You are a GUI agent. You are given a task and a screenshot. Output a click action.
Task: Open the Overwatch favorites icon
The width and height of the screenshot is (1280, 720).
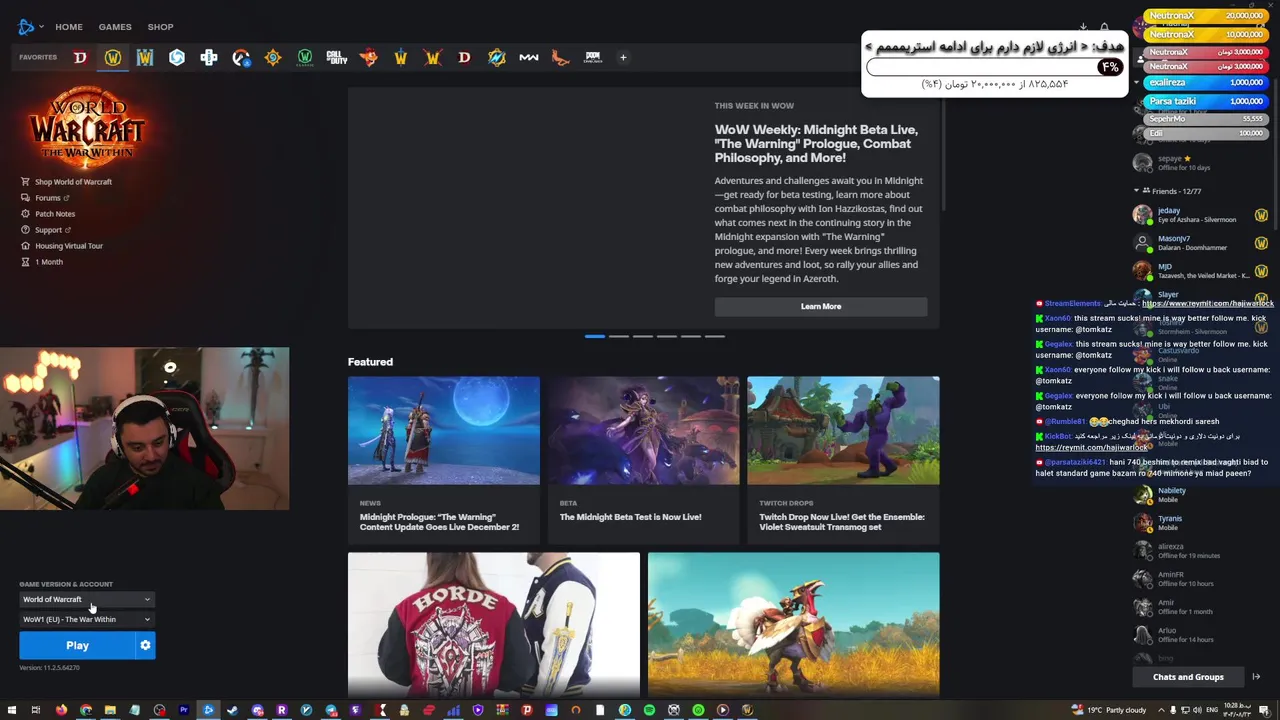(x=241, y=58)
